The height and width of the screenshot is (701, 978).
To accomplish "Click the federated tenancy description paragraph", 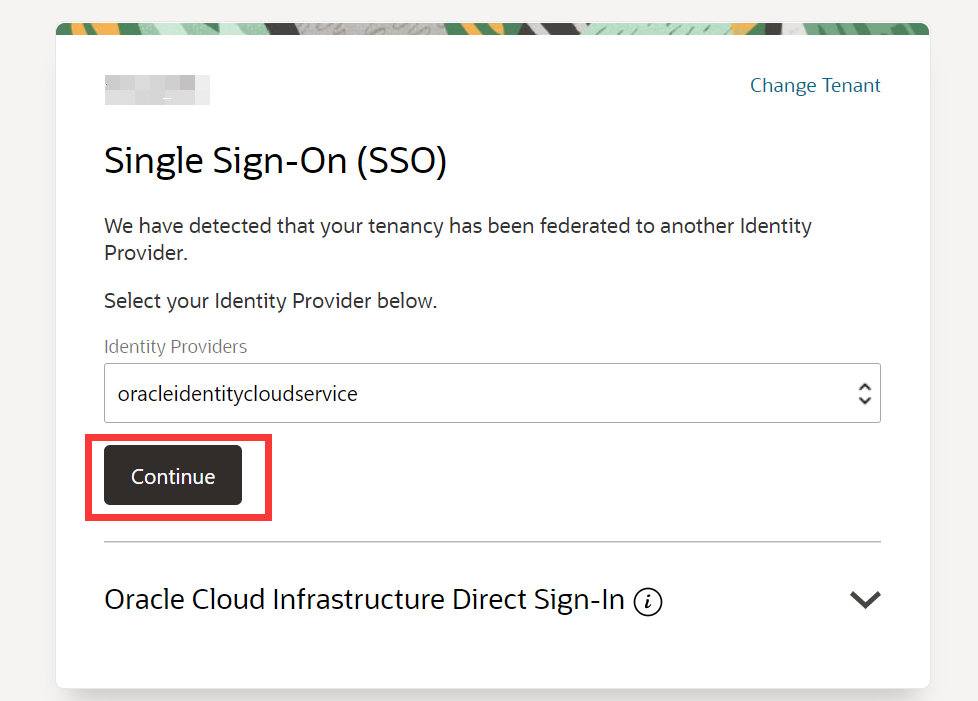I will click(458, 239).
